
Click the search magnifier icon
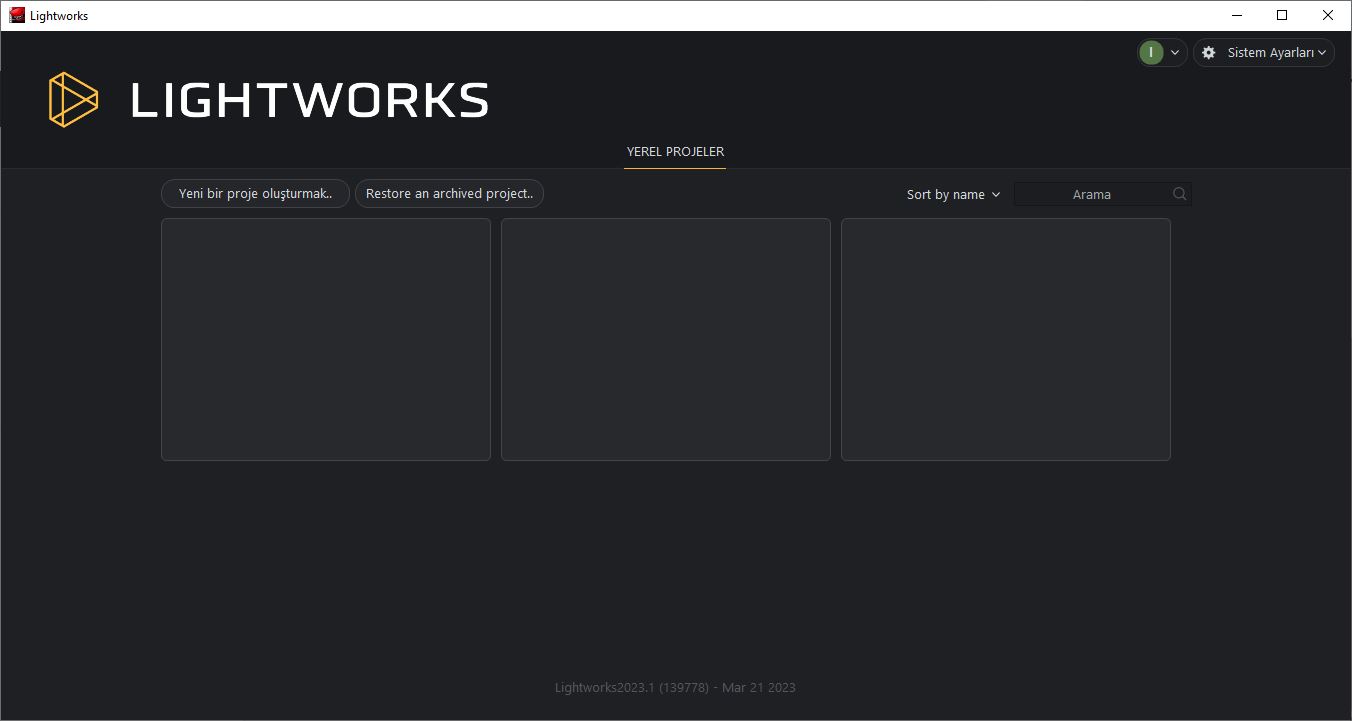[x=1180, y=194]
